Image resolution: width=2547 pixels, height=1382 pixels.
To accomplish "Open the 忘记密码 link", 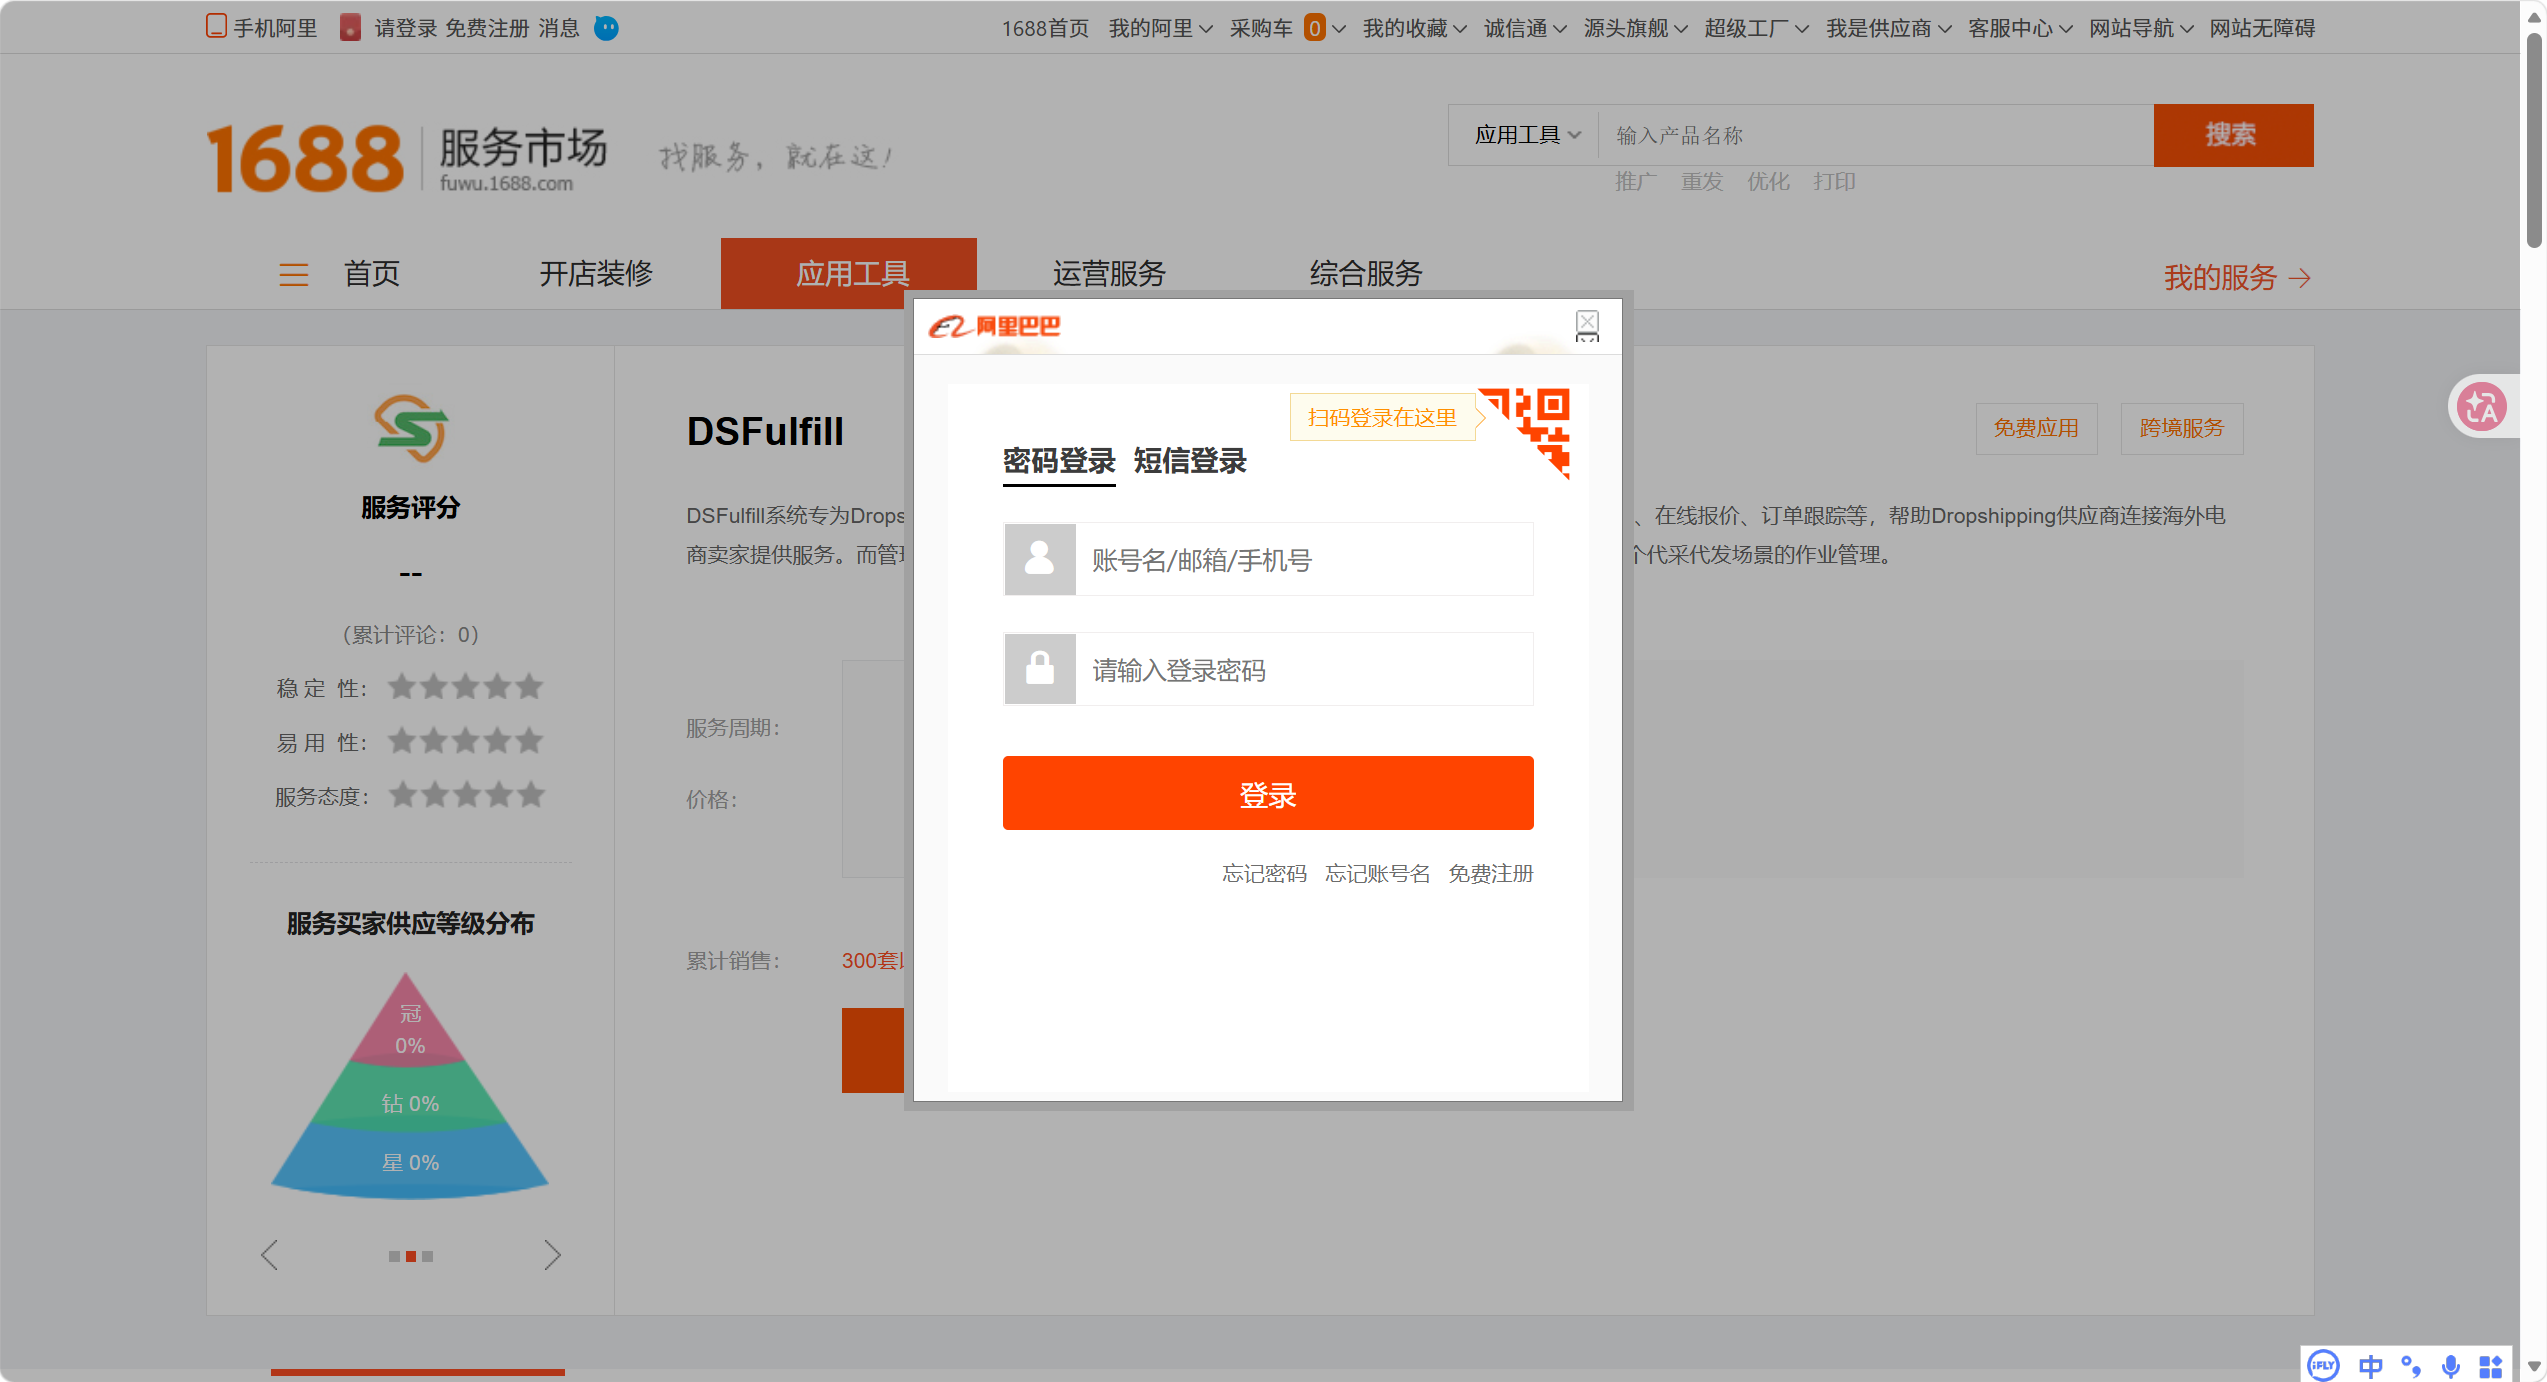I will 1264,874.
